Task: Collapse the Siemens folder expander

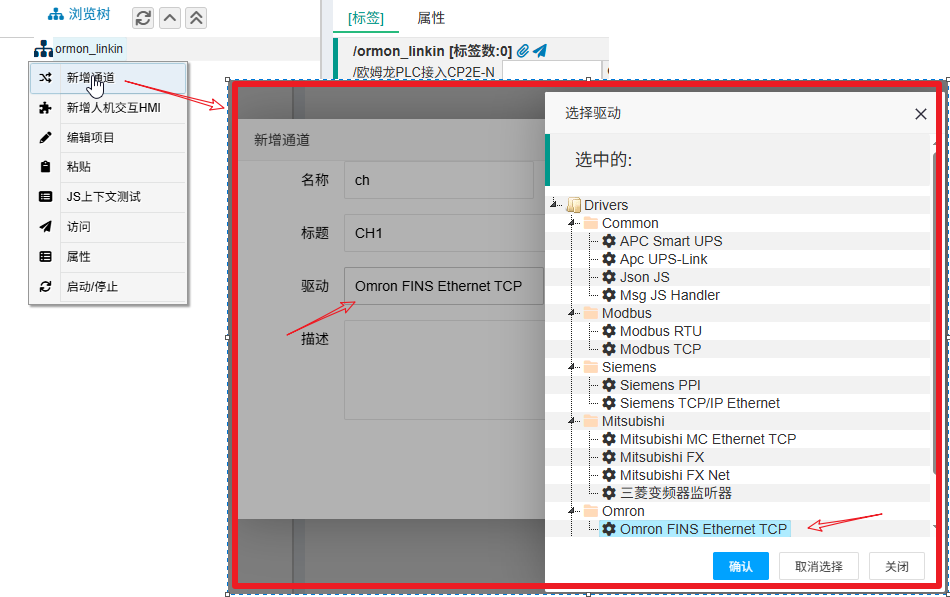Action: pyautogui.click(x=573, y=367)
